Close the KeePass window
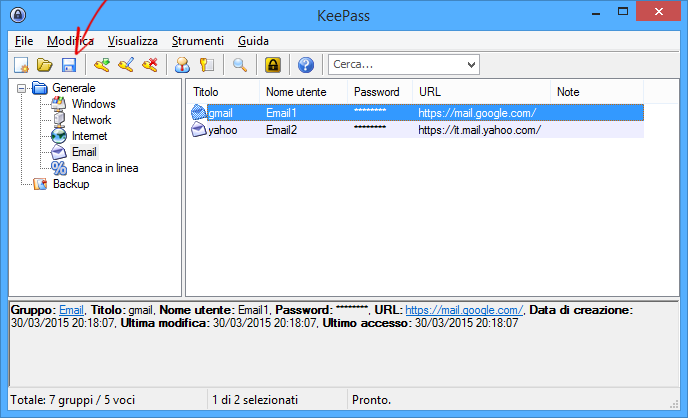The image size is (688, 418). [x=659, y=11]
